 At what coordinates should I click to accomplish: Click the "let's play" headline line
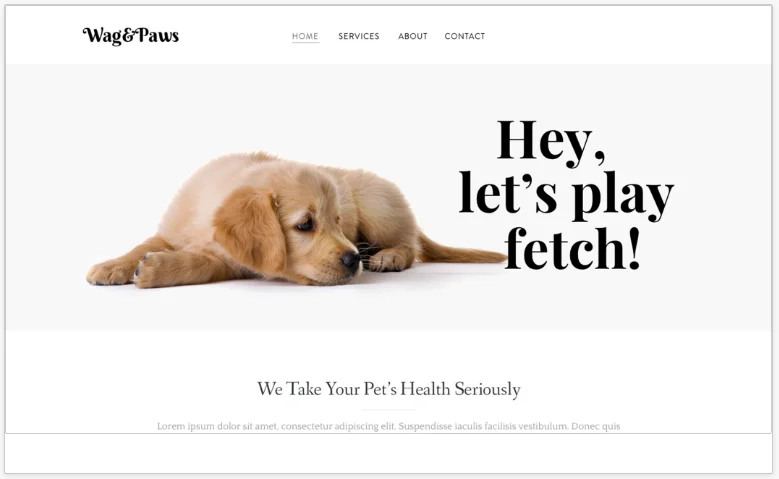(x=566, y=195)
